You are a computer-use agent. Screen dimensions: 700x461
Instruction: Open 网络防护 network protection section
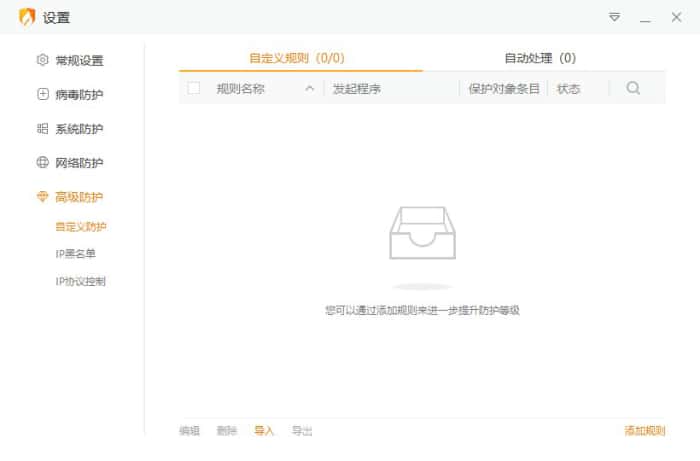point(79,163)
